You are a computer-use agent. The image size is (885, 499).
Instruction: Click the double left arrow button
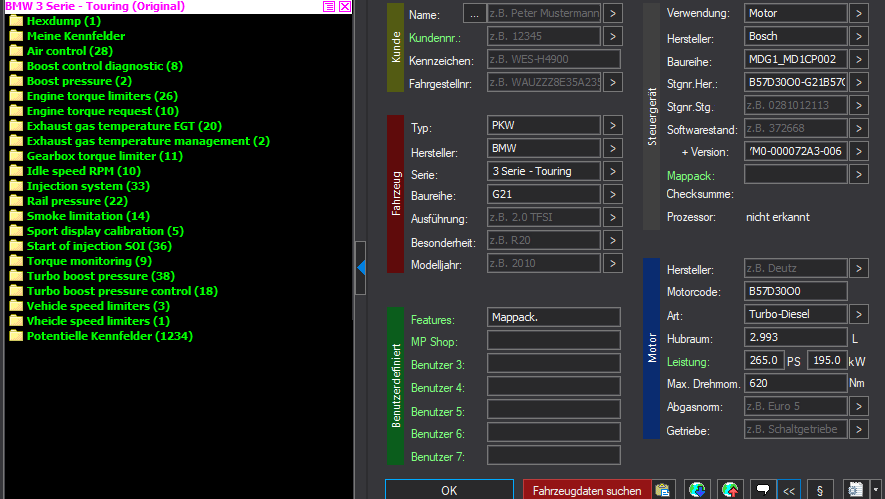tap(789, 490)
